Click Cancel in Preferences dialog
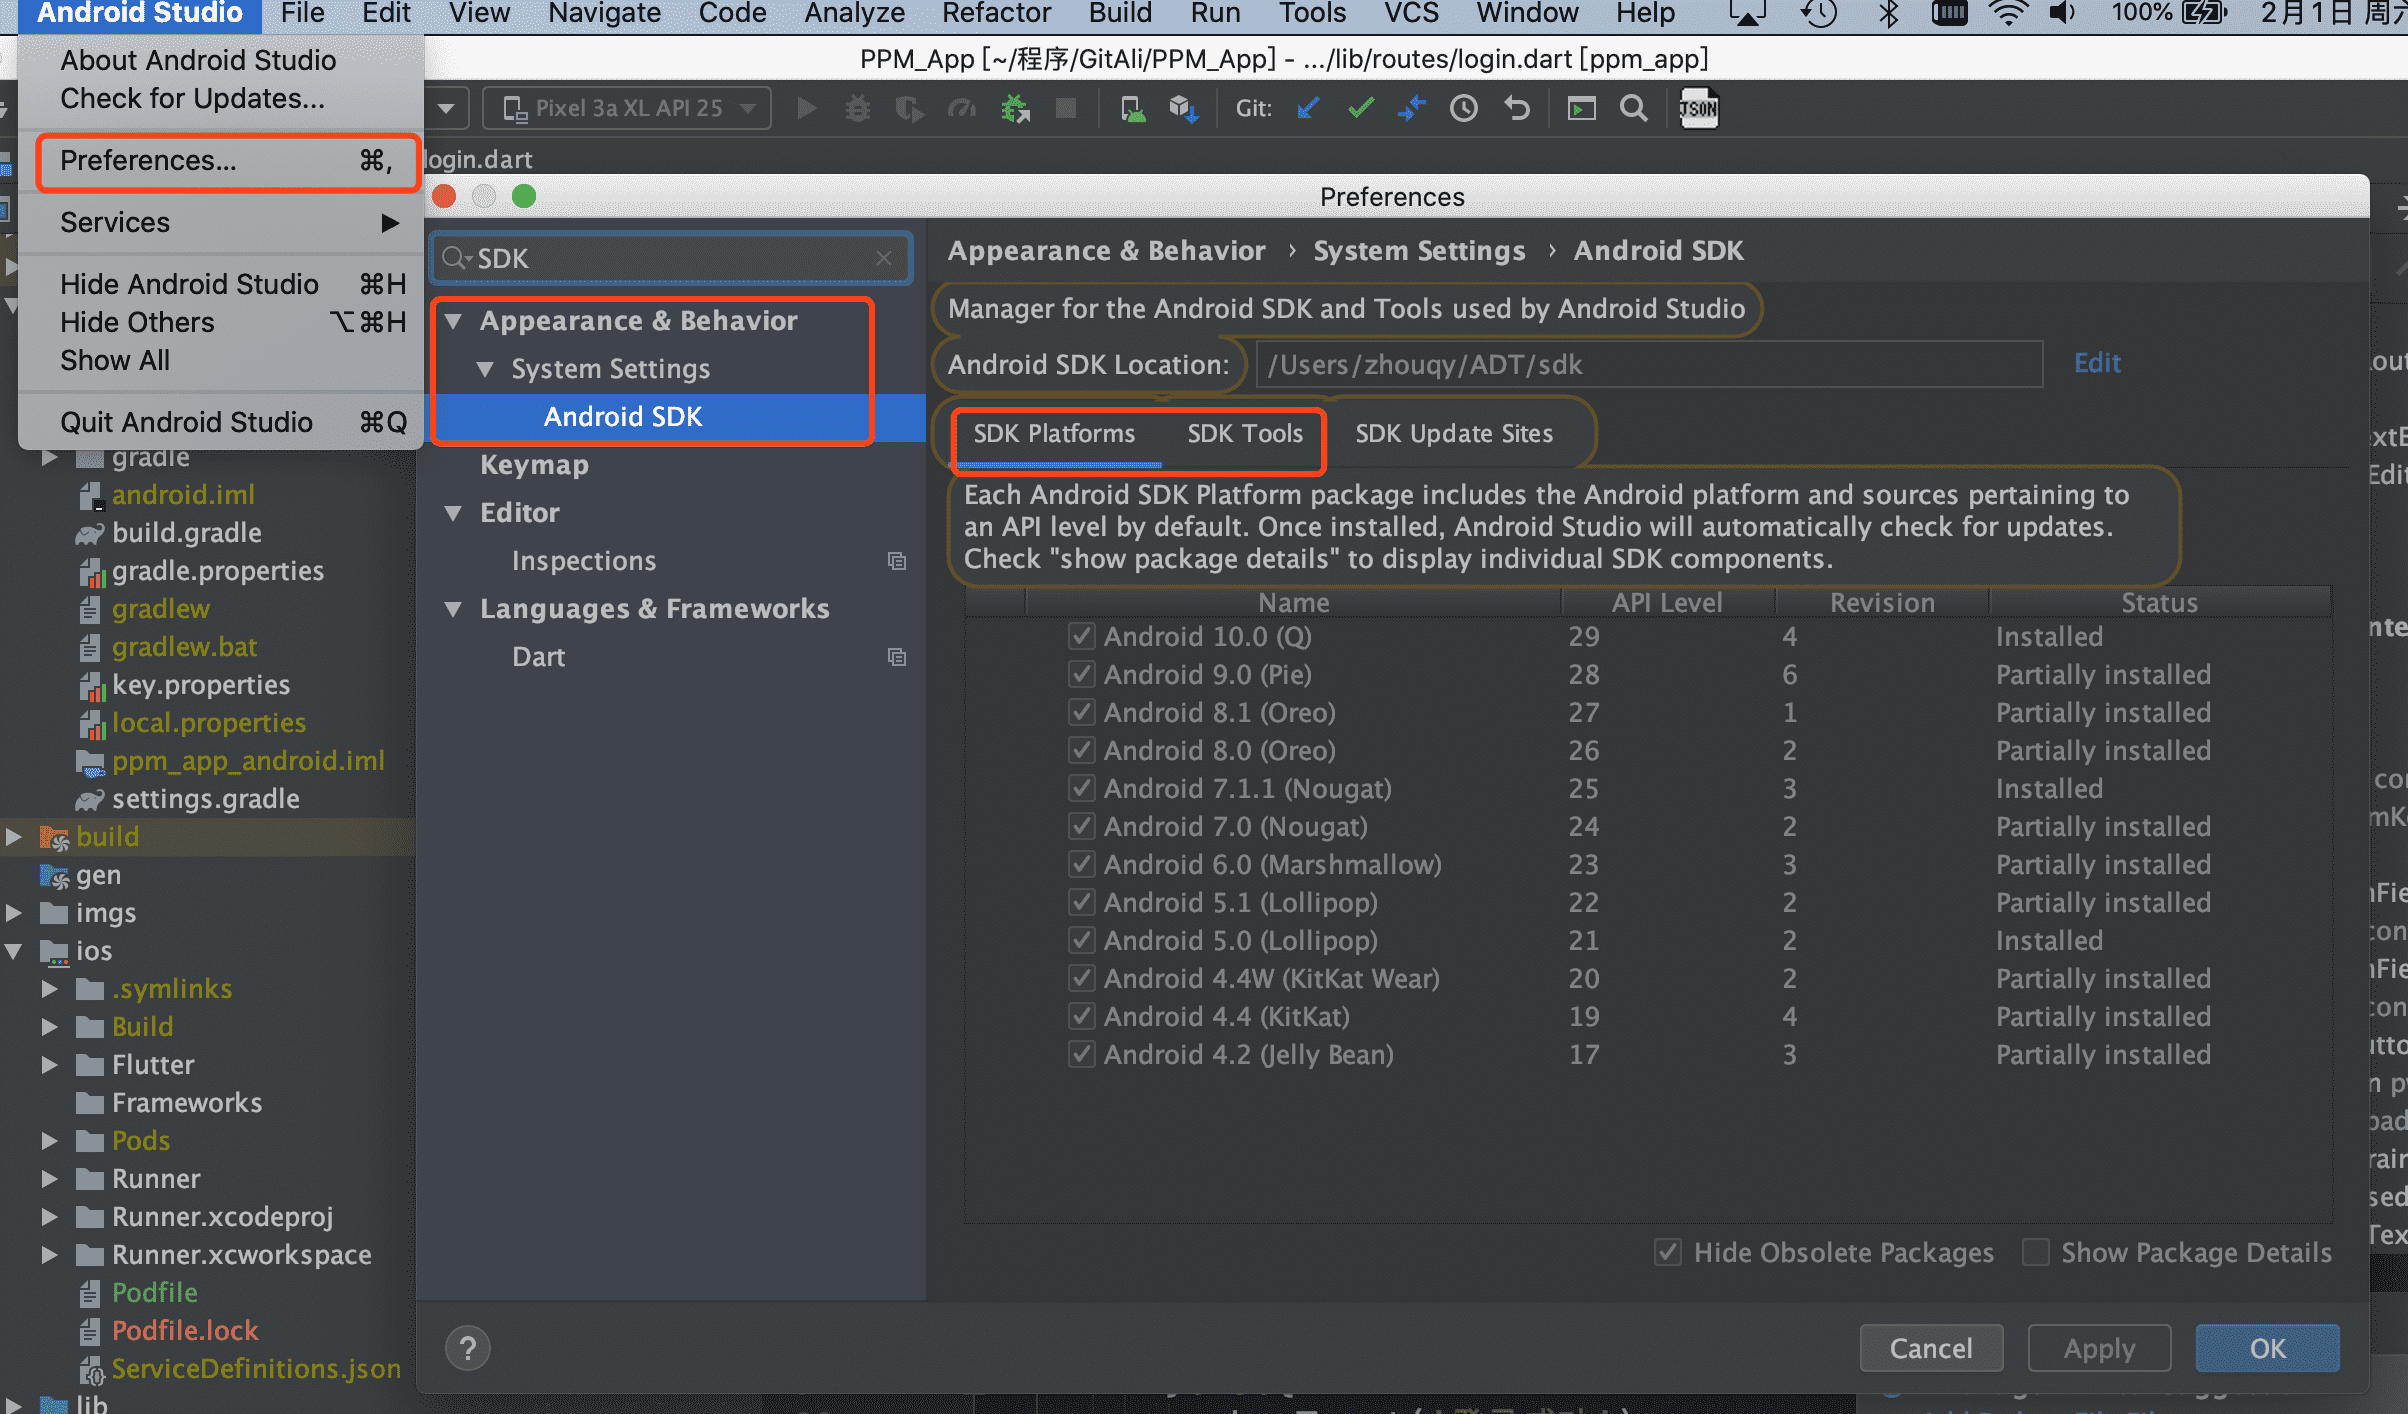This screenshot has width=2408, height=1414. pos(1931,1348)
